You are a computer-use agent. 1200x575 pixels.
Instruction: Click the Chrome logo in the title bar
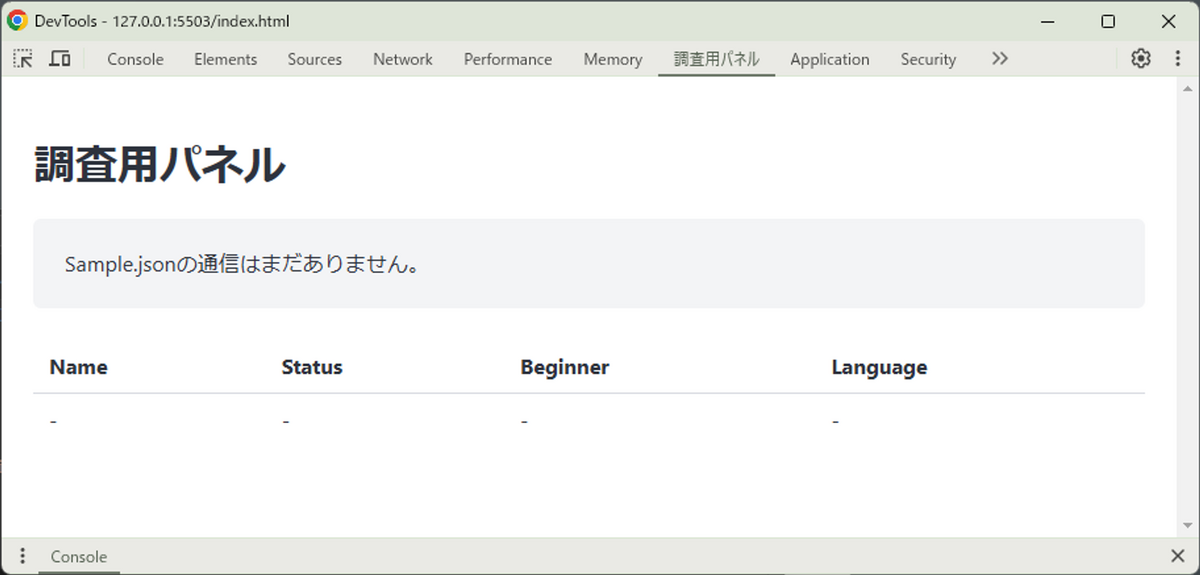coord(17,21)
